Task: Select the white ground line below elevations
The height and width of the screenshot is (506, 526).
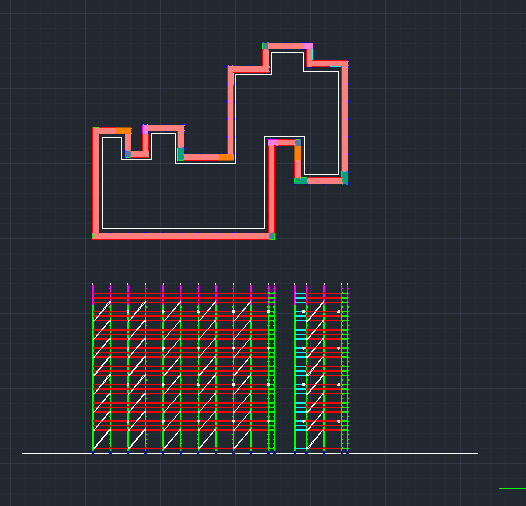Action: coord(250,453)
